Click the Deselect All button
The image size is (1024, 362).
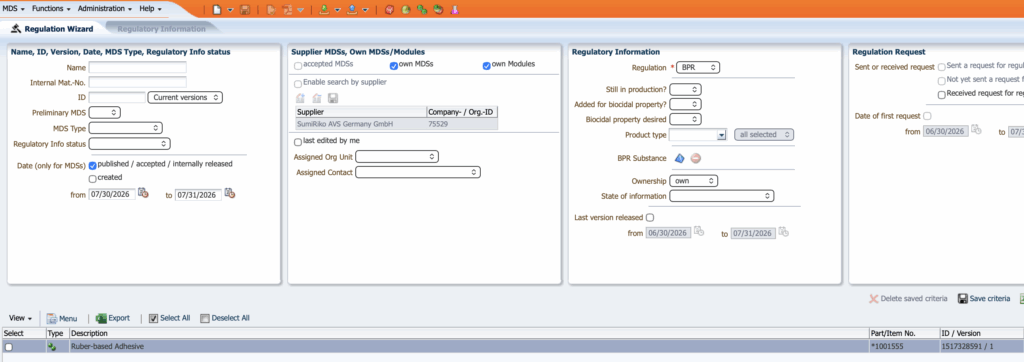(x=225, y=318)
